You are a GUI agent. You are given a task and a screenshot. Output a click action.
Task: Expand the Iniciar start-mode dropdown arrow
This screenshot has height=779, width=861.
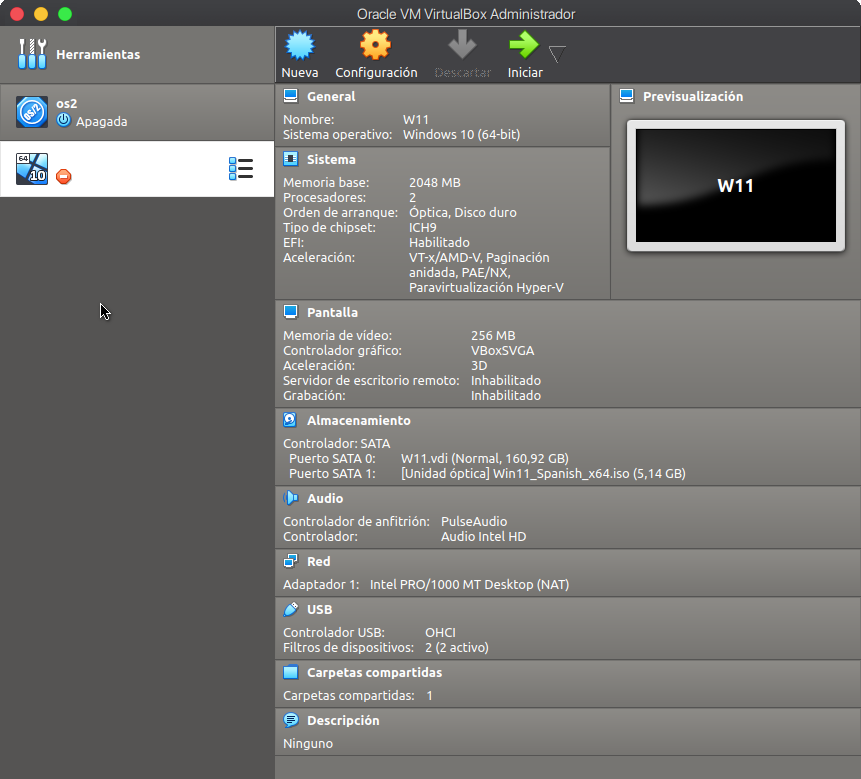[557, 54]
